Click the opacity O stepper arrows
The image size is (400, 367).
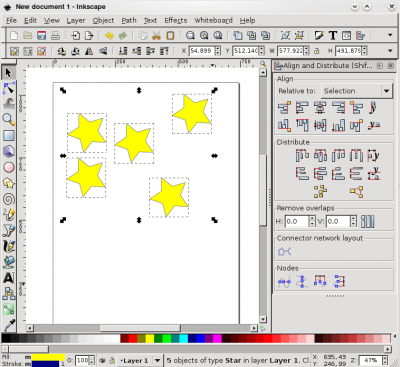pyautogui.click(x=92, y=360)
